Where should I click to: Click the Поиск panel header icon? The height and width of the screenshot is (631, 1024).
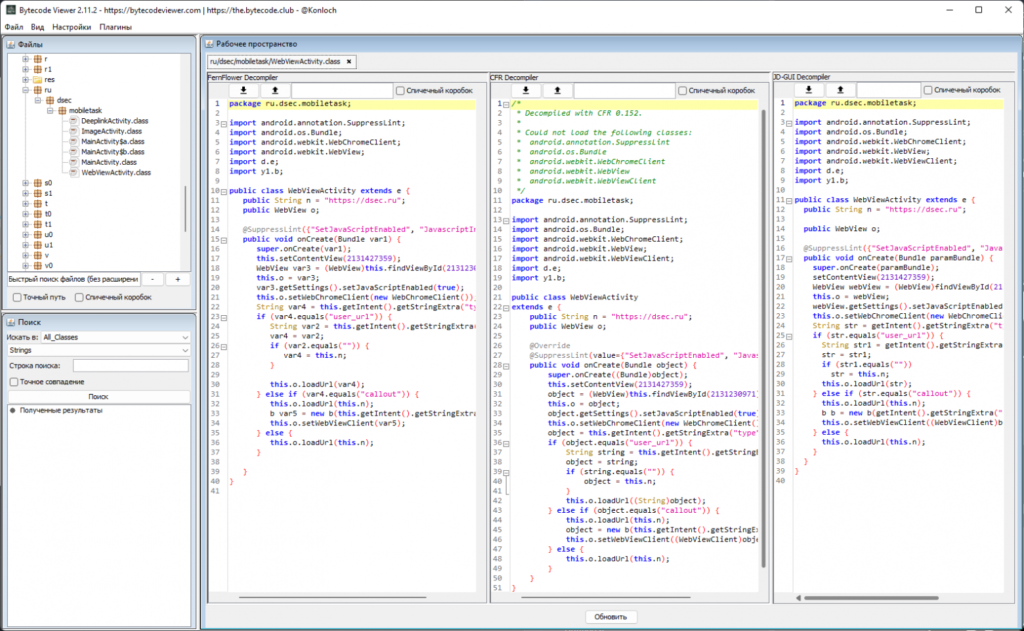tap(10, 322)
